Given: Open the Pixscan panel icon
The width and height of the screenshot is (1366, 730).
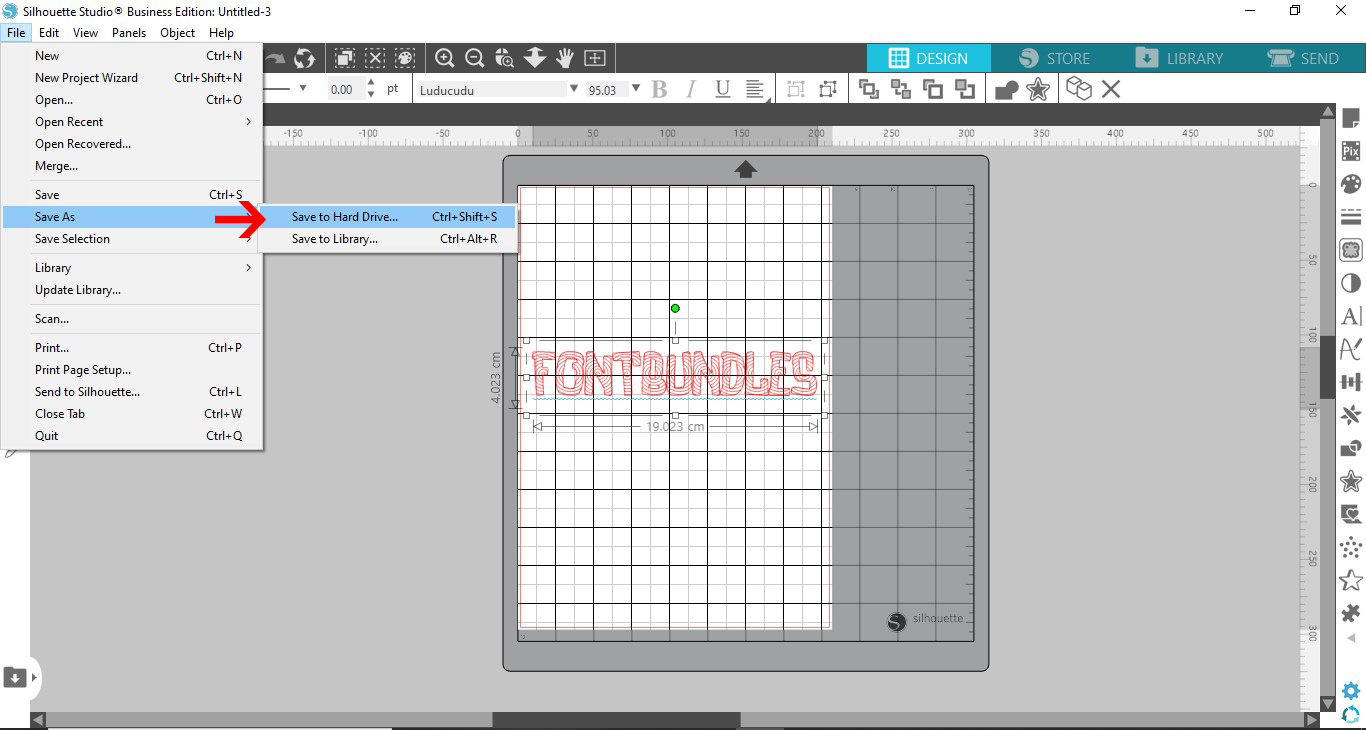Looking at the screenshot, I should point(1351,151).
